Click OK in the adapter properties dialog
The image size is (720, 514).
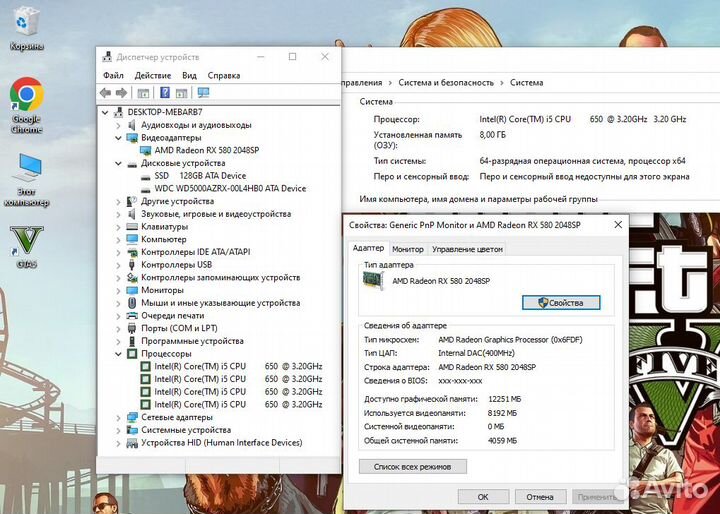(483, 497)
